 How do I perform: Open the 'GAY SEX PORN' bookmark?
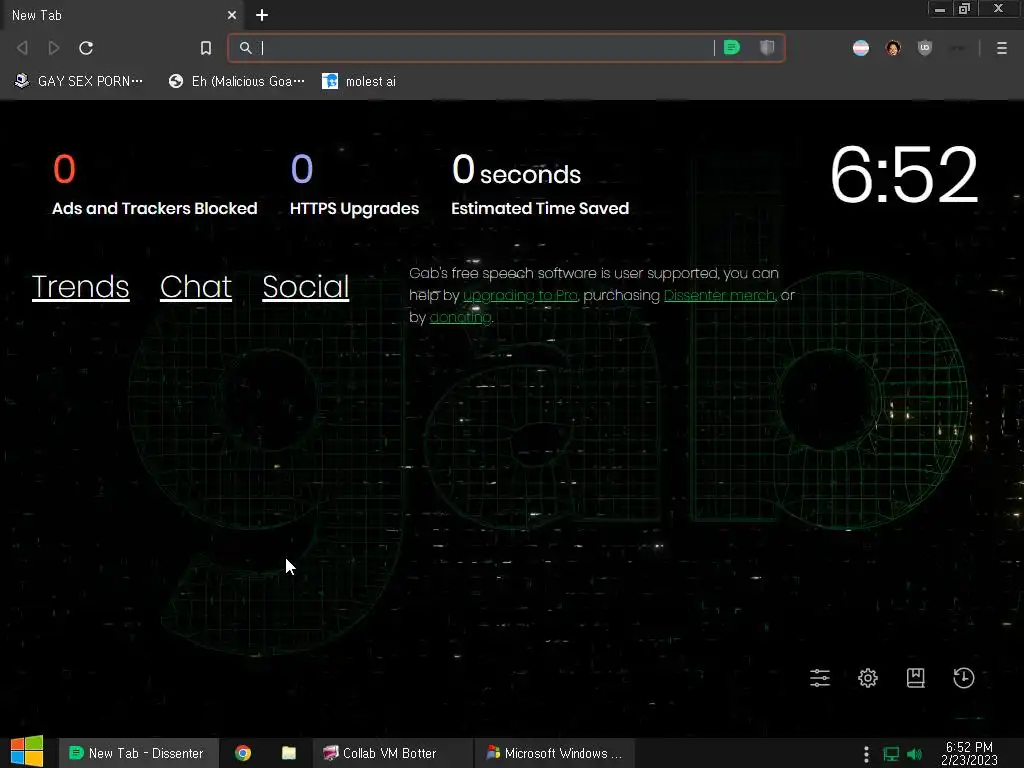(x=78, y=81)
